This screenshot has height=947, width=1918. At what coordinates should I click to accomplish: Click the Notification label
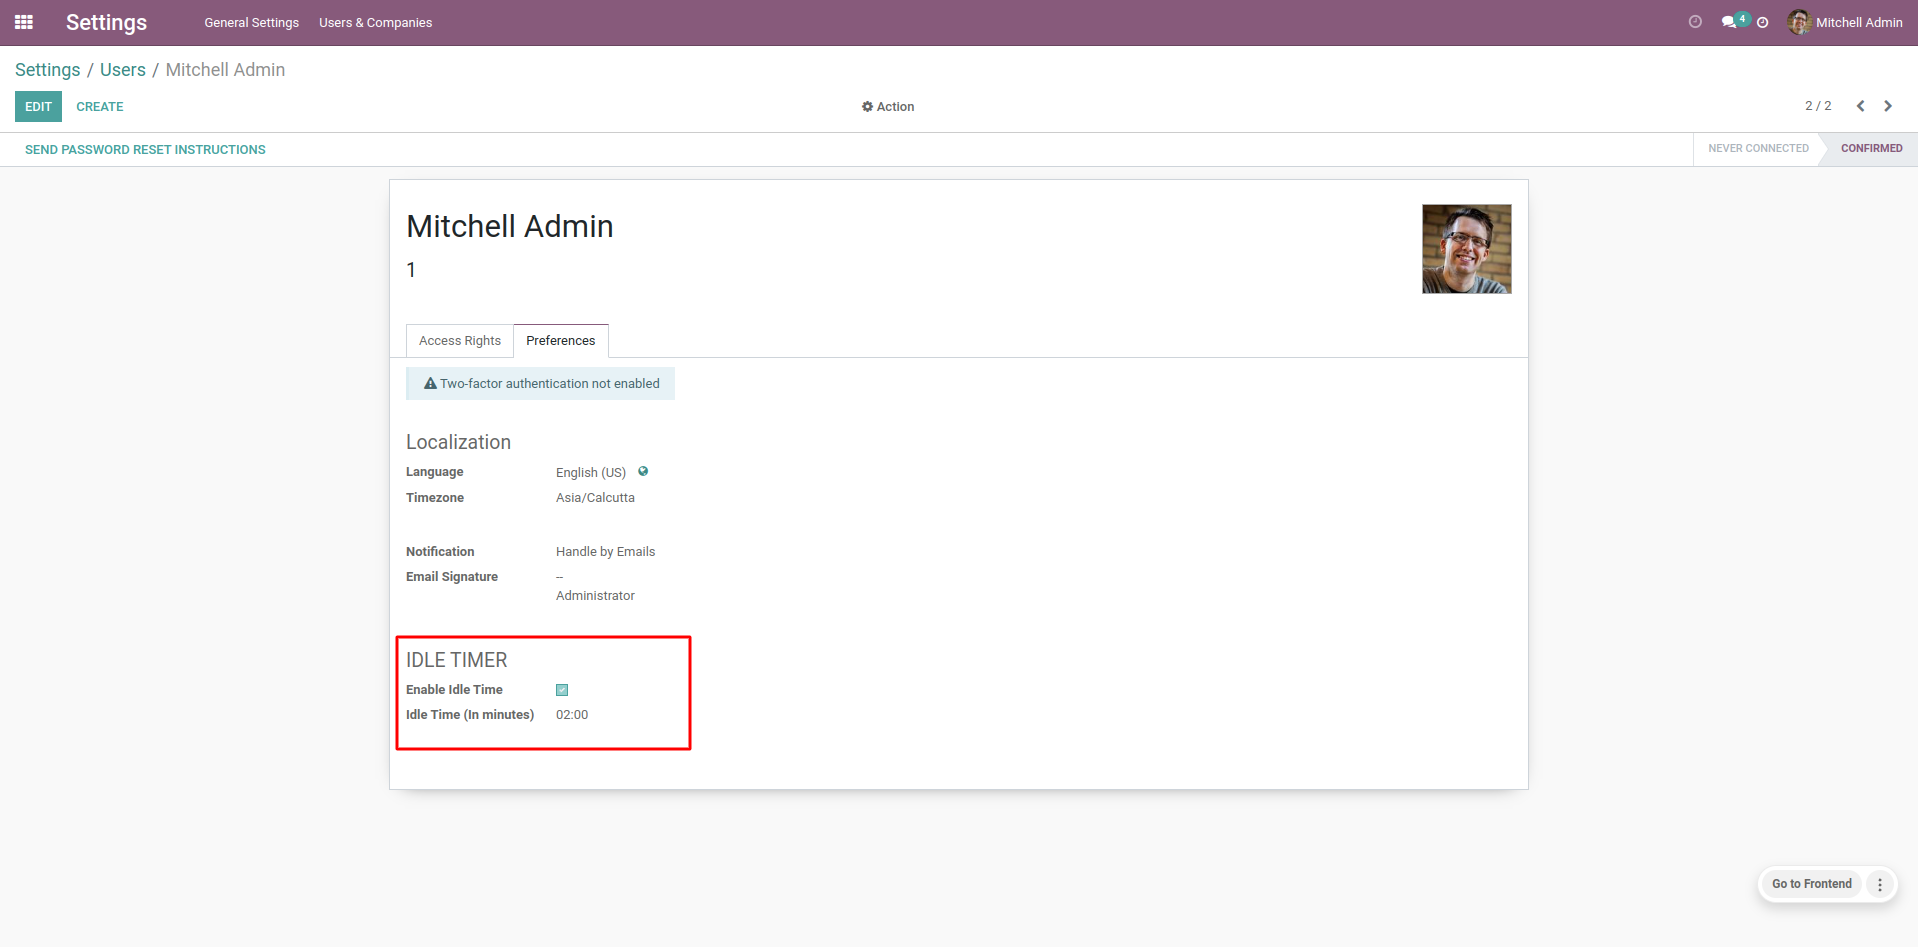440,552
